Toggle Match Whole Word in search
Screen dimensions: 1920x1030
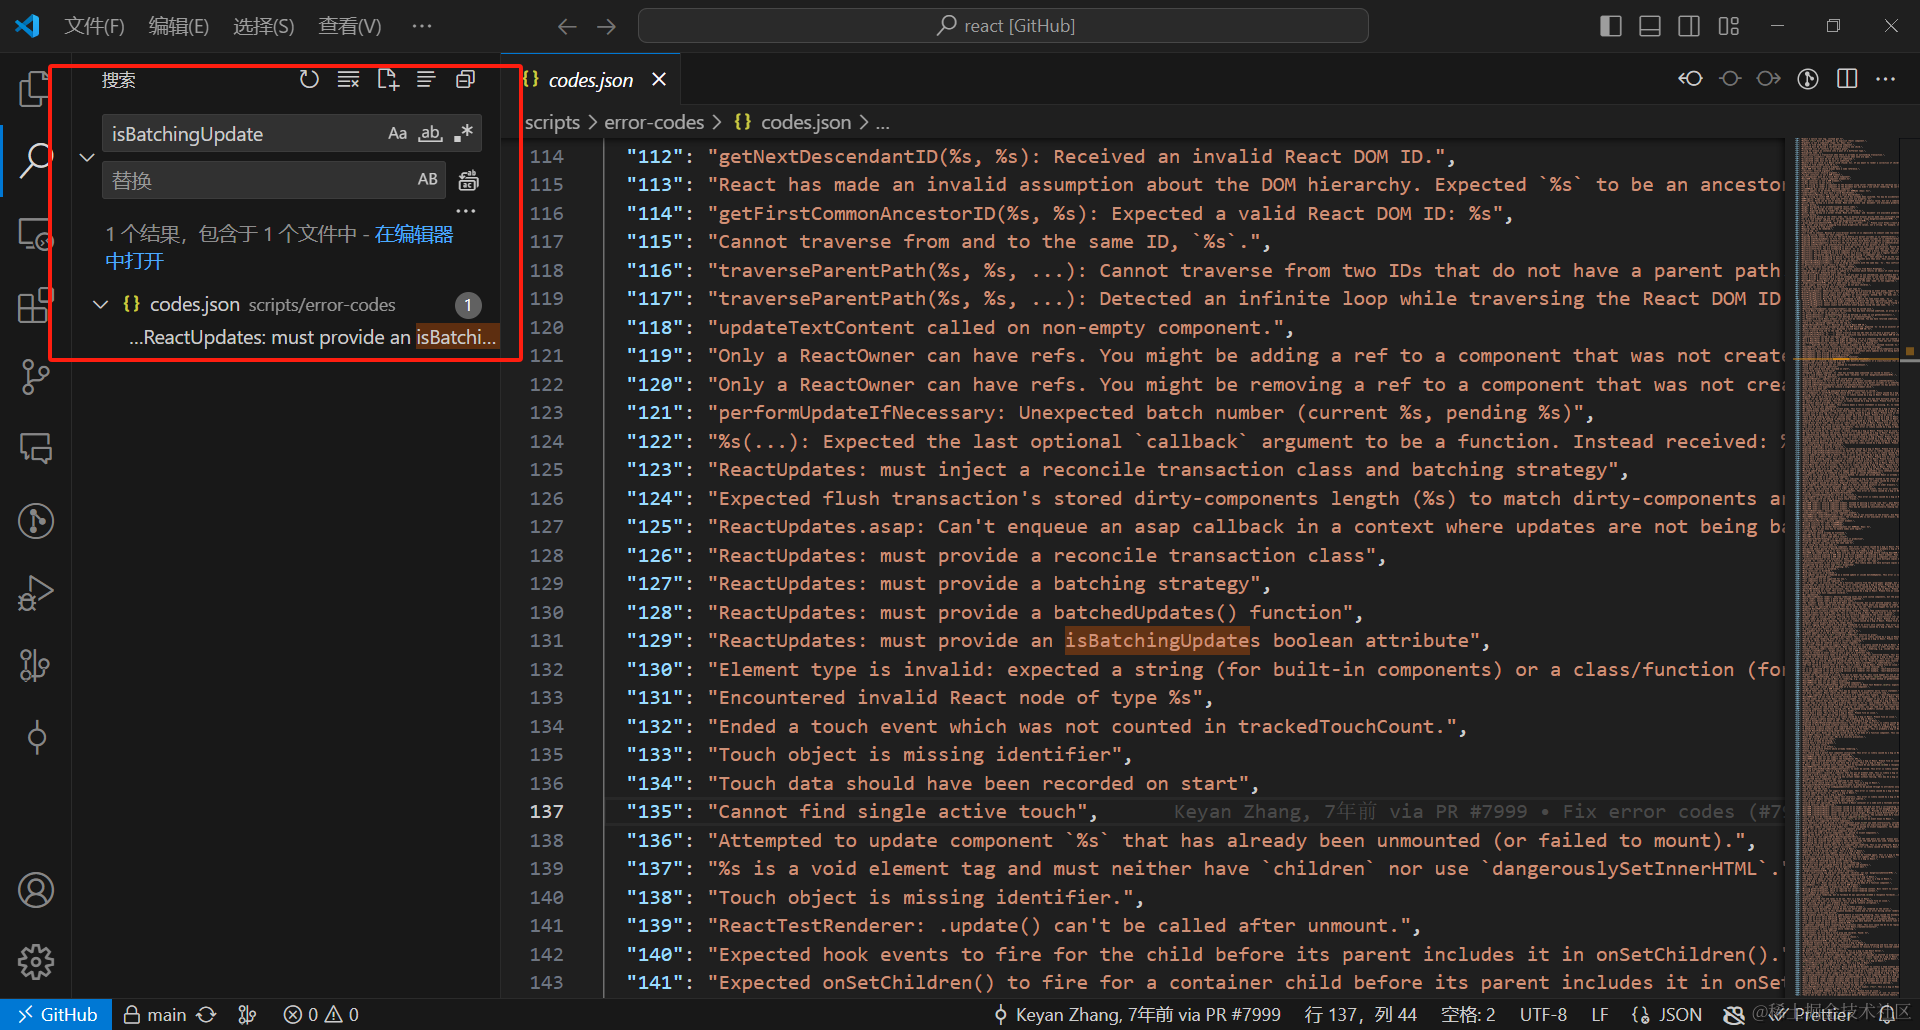tap(430, 133)
